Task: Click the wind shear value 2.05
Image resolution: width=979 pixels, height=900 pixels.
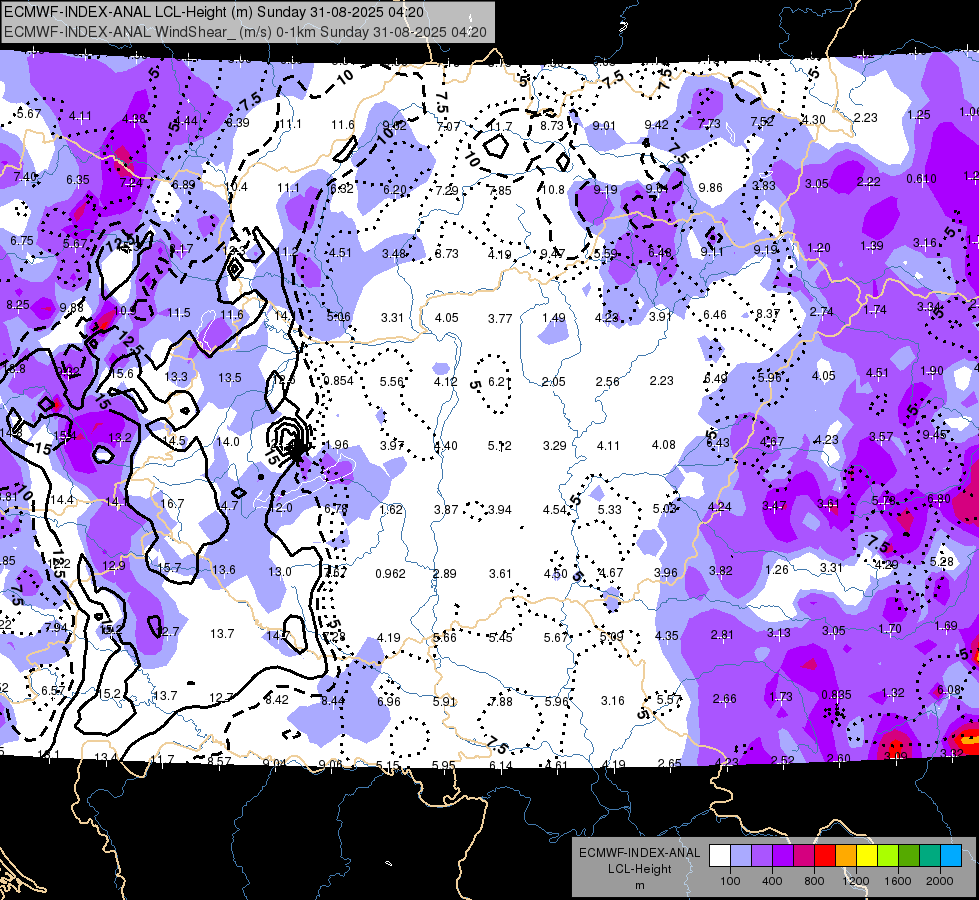Action: (x=554, y=382)
